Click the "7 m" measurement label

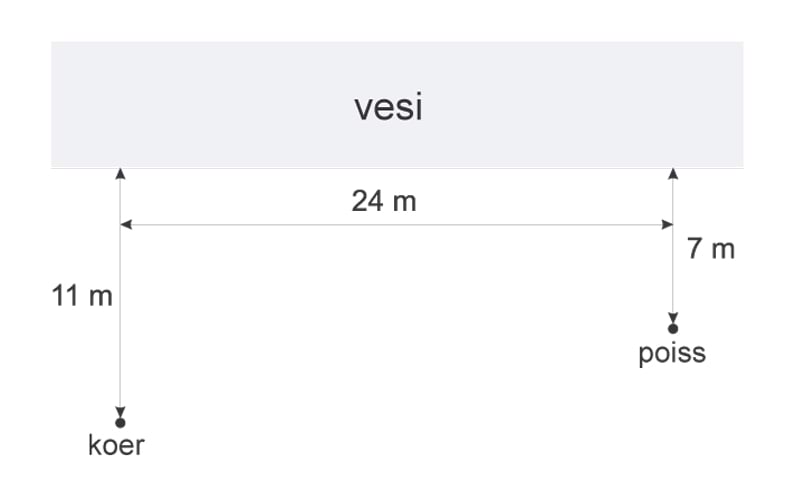tap(711, 249)
